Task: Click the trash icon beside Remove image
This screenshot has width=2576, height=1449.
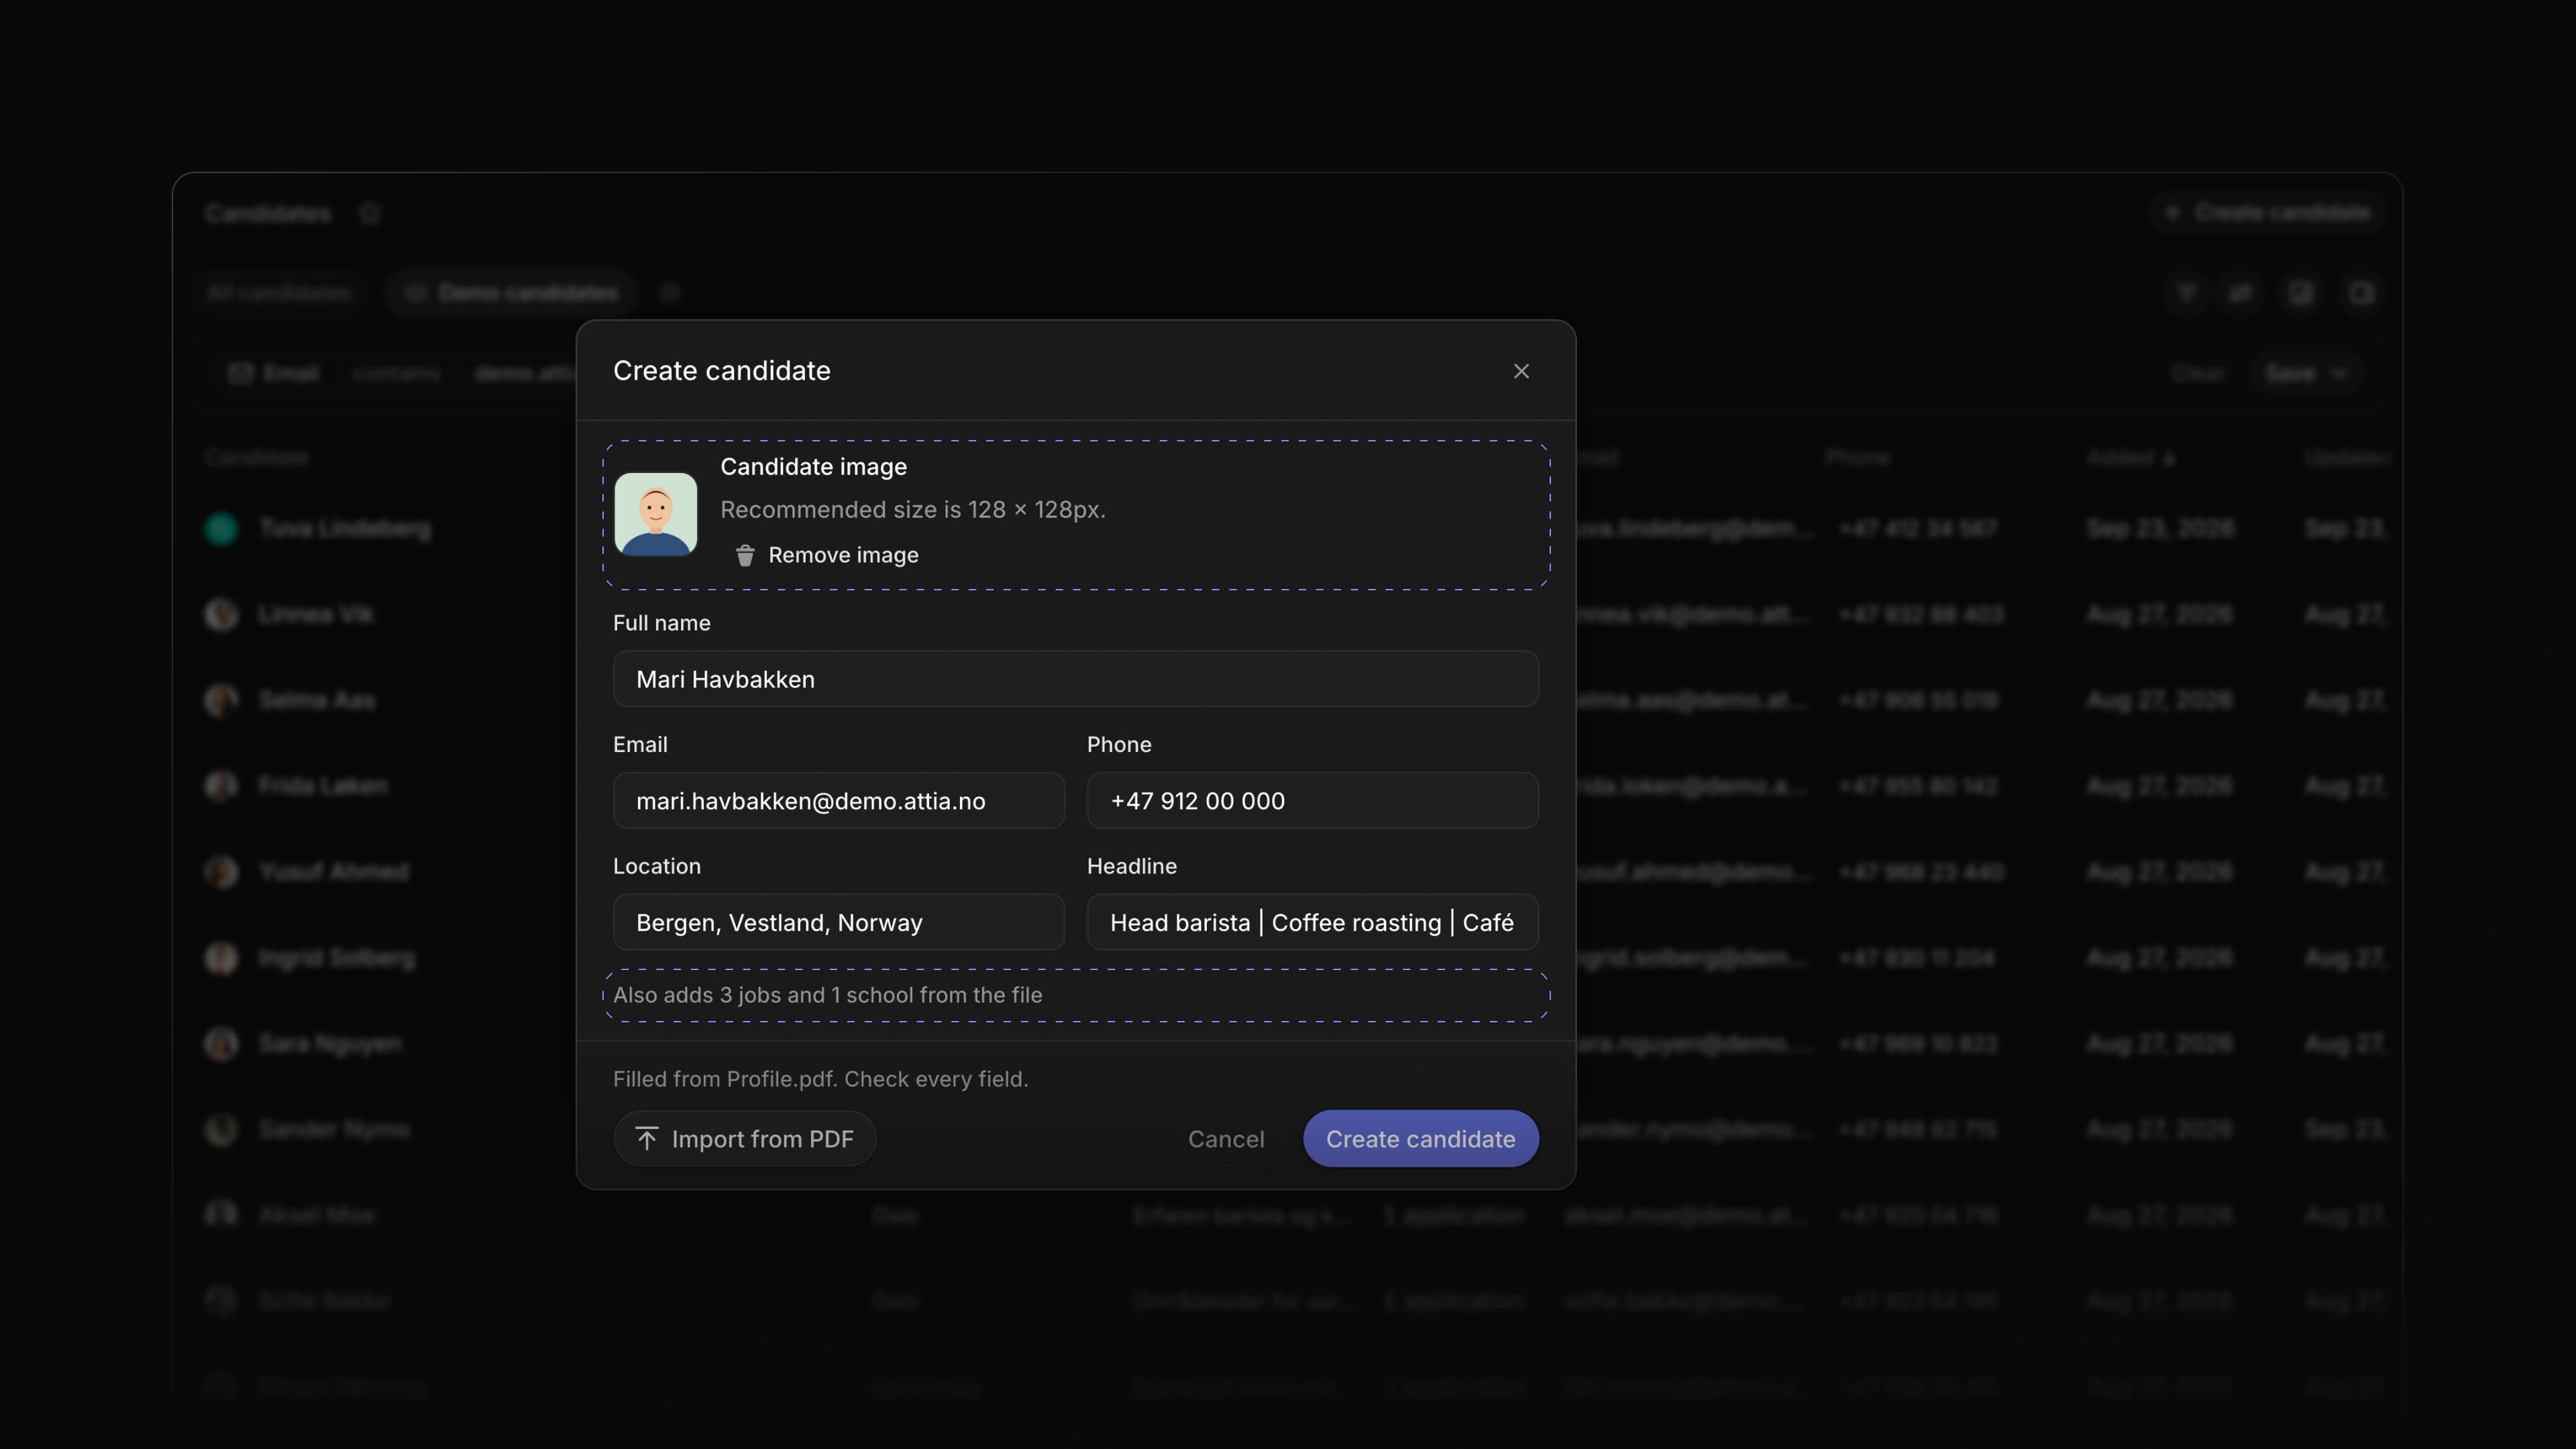Action: (745, 555)
